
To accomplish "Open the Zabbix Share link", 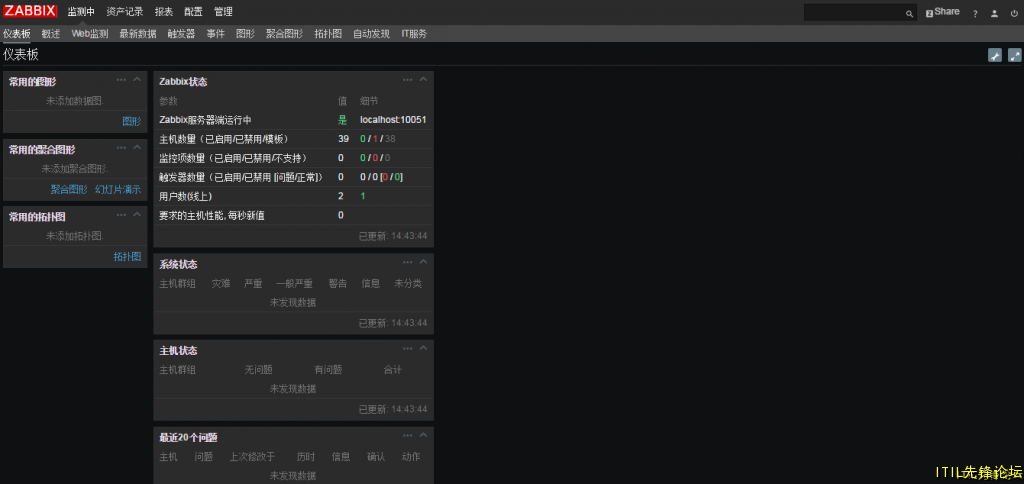I will point(942,12).
